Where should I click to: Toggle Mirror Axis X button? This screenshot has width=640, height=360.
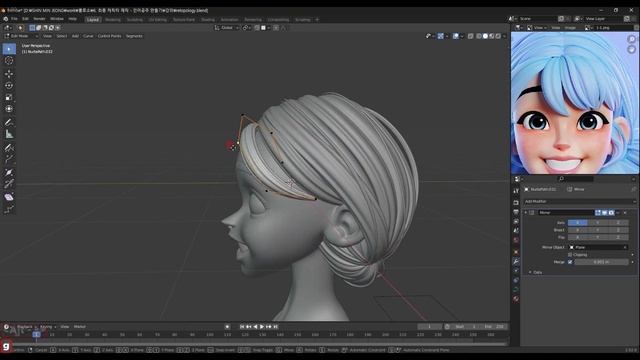[x=578, y=223]
